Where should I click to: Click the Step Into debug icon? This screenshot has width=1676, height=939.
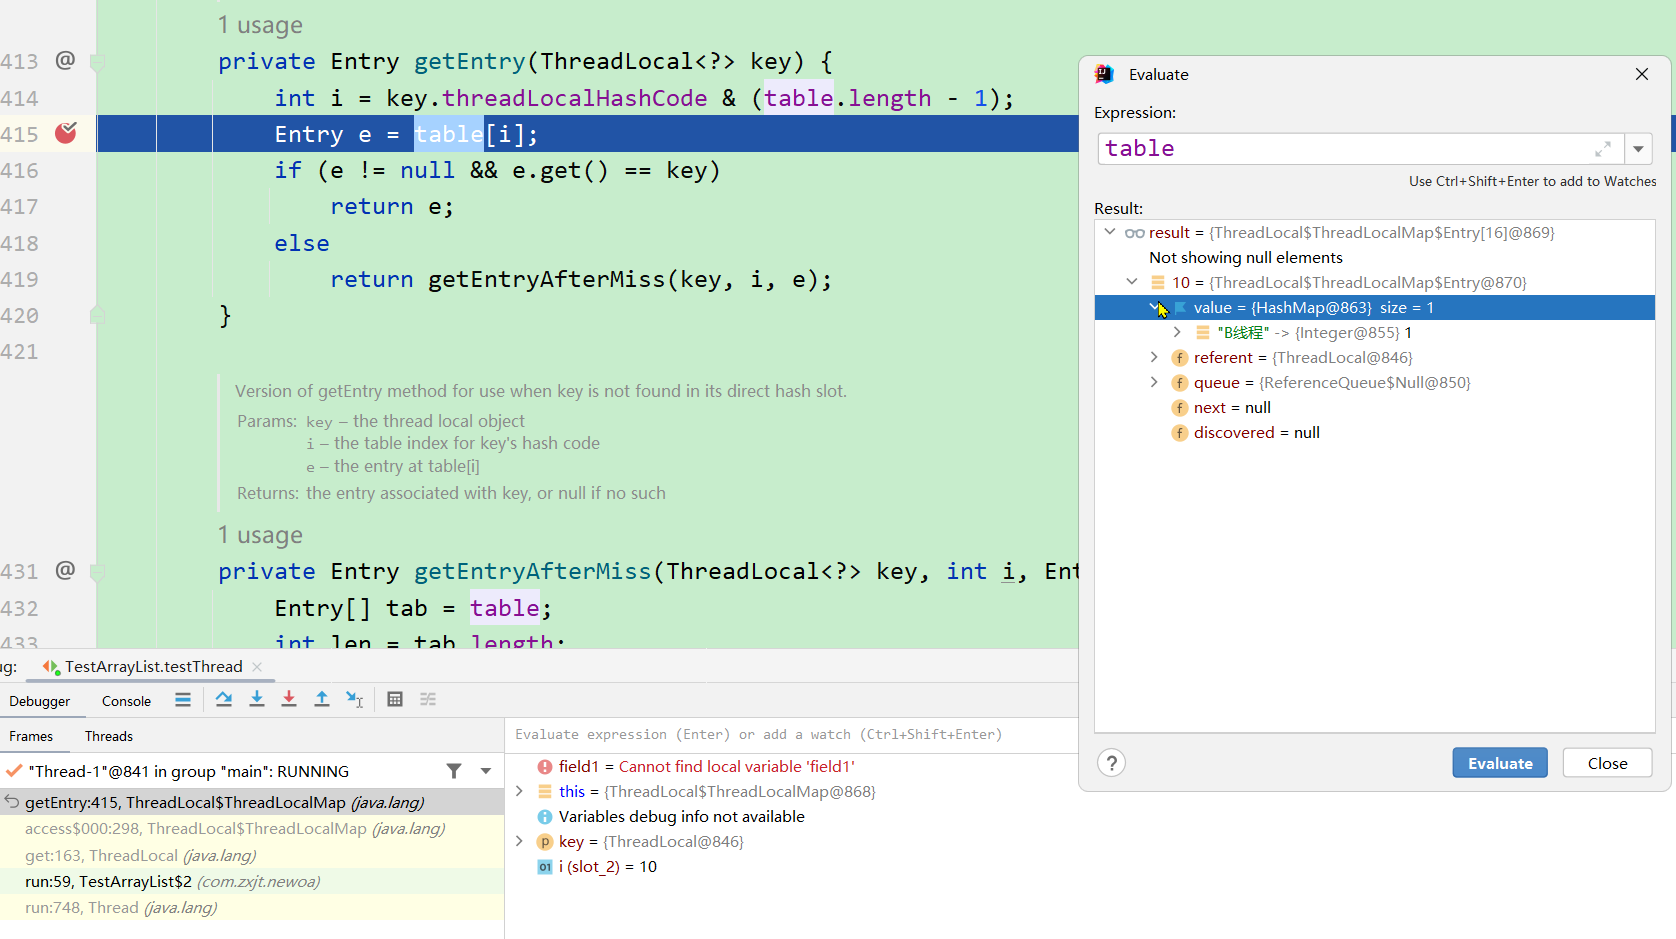click(x=257, y=699)
